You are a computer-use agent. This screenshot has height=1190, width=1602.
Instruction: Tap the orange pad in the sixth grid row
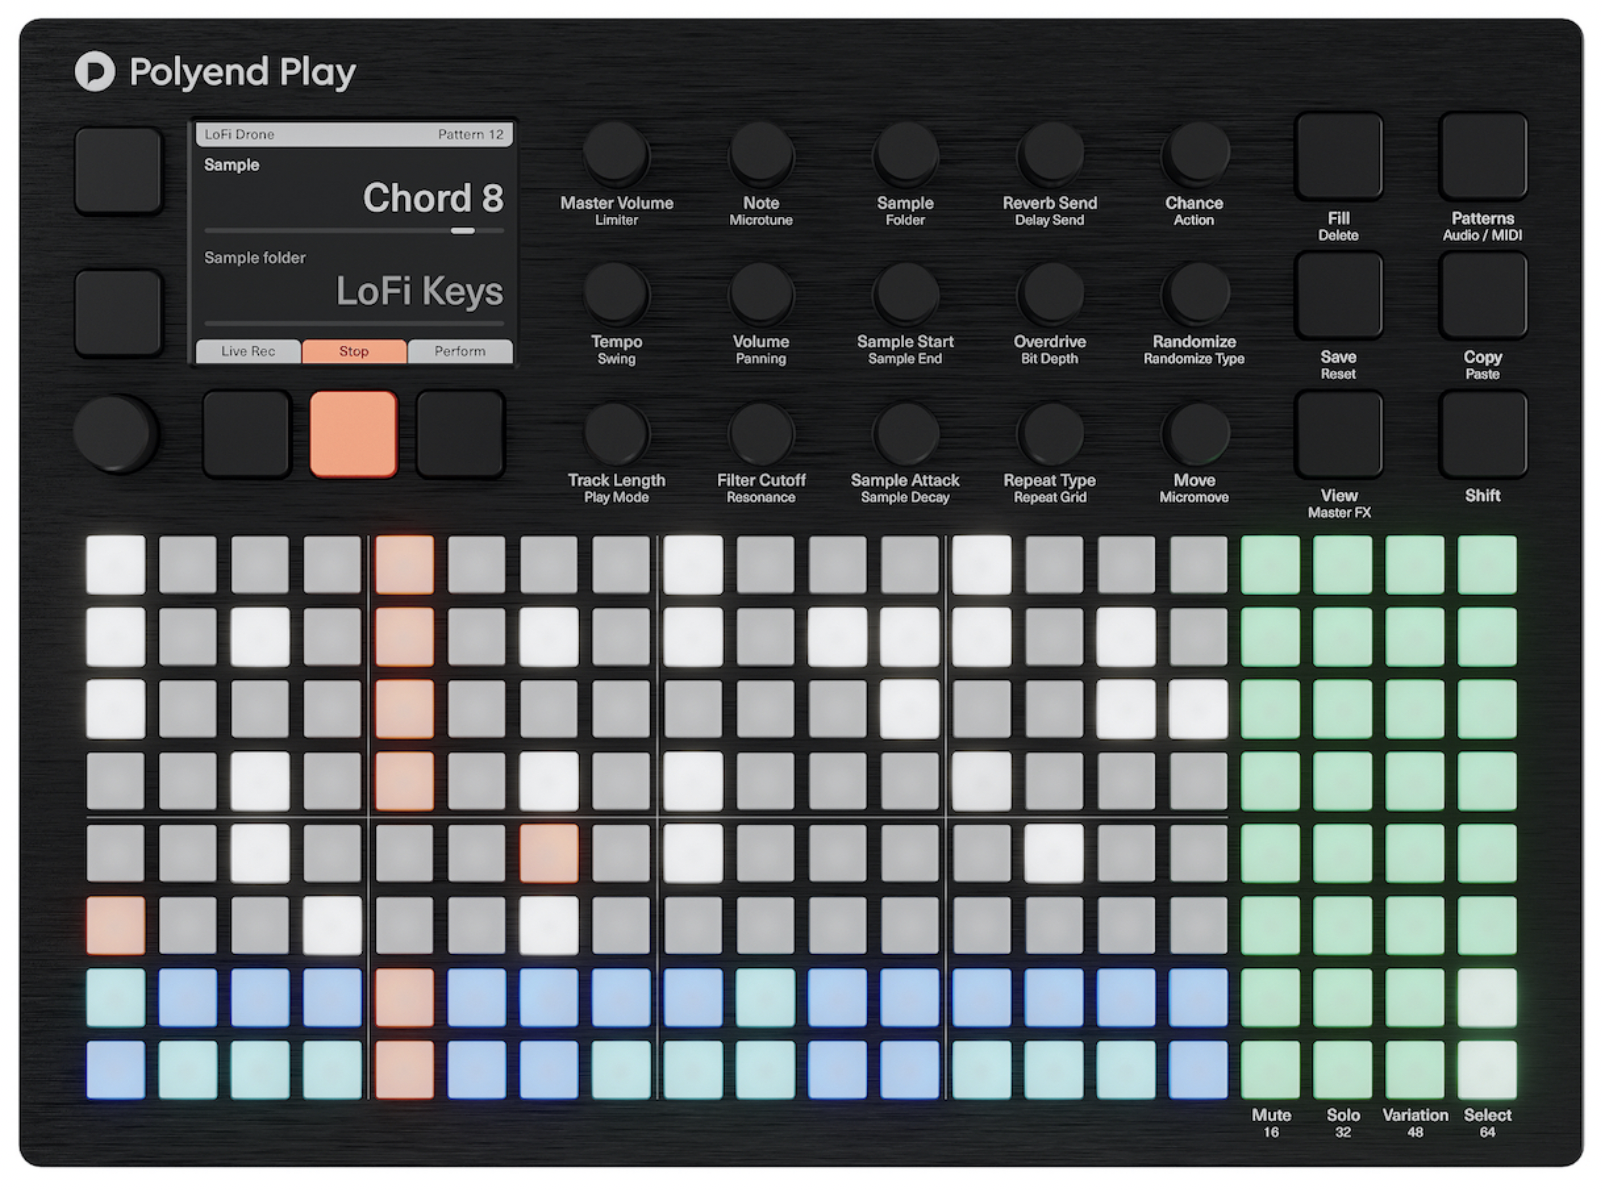click(116, 926)
